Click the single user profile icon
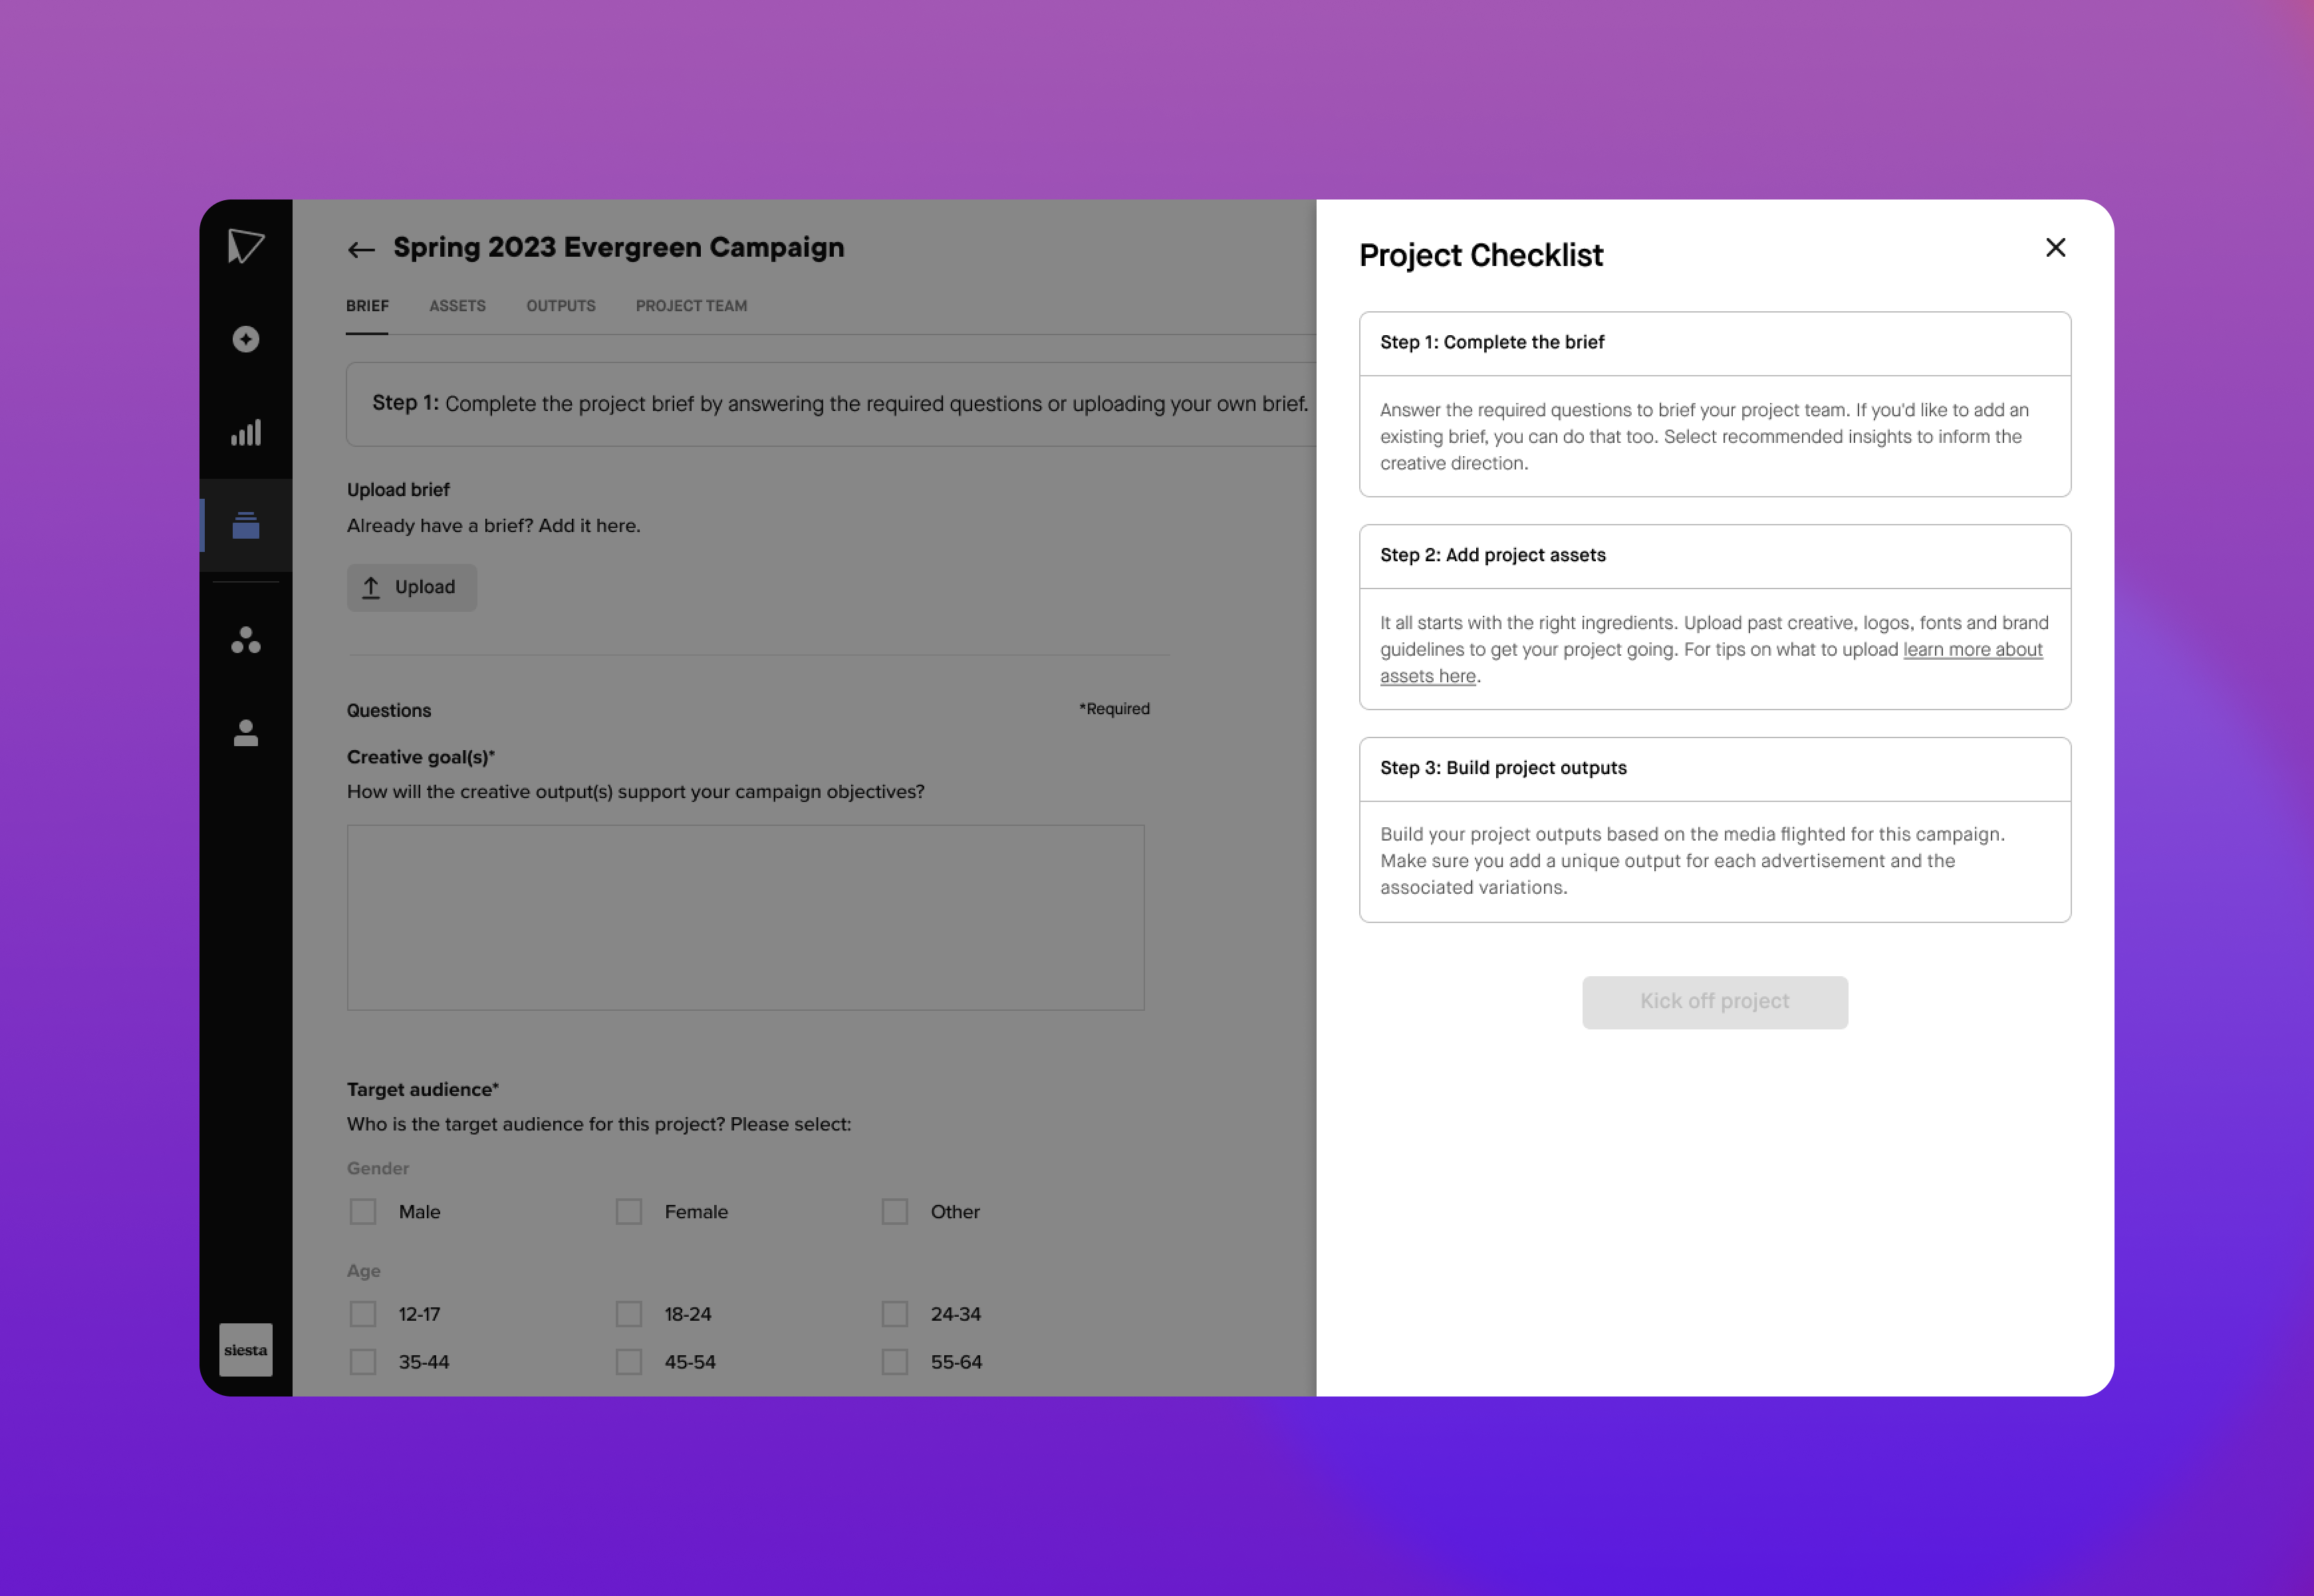Viewport: 2314px width, 1596px height. 245,733
